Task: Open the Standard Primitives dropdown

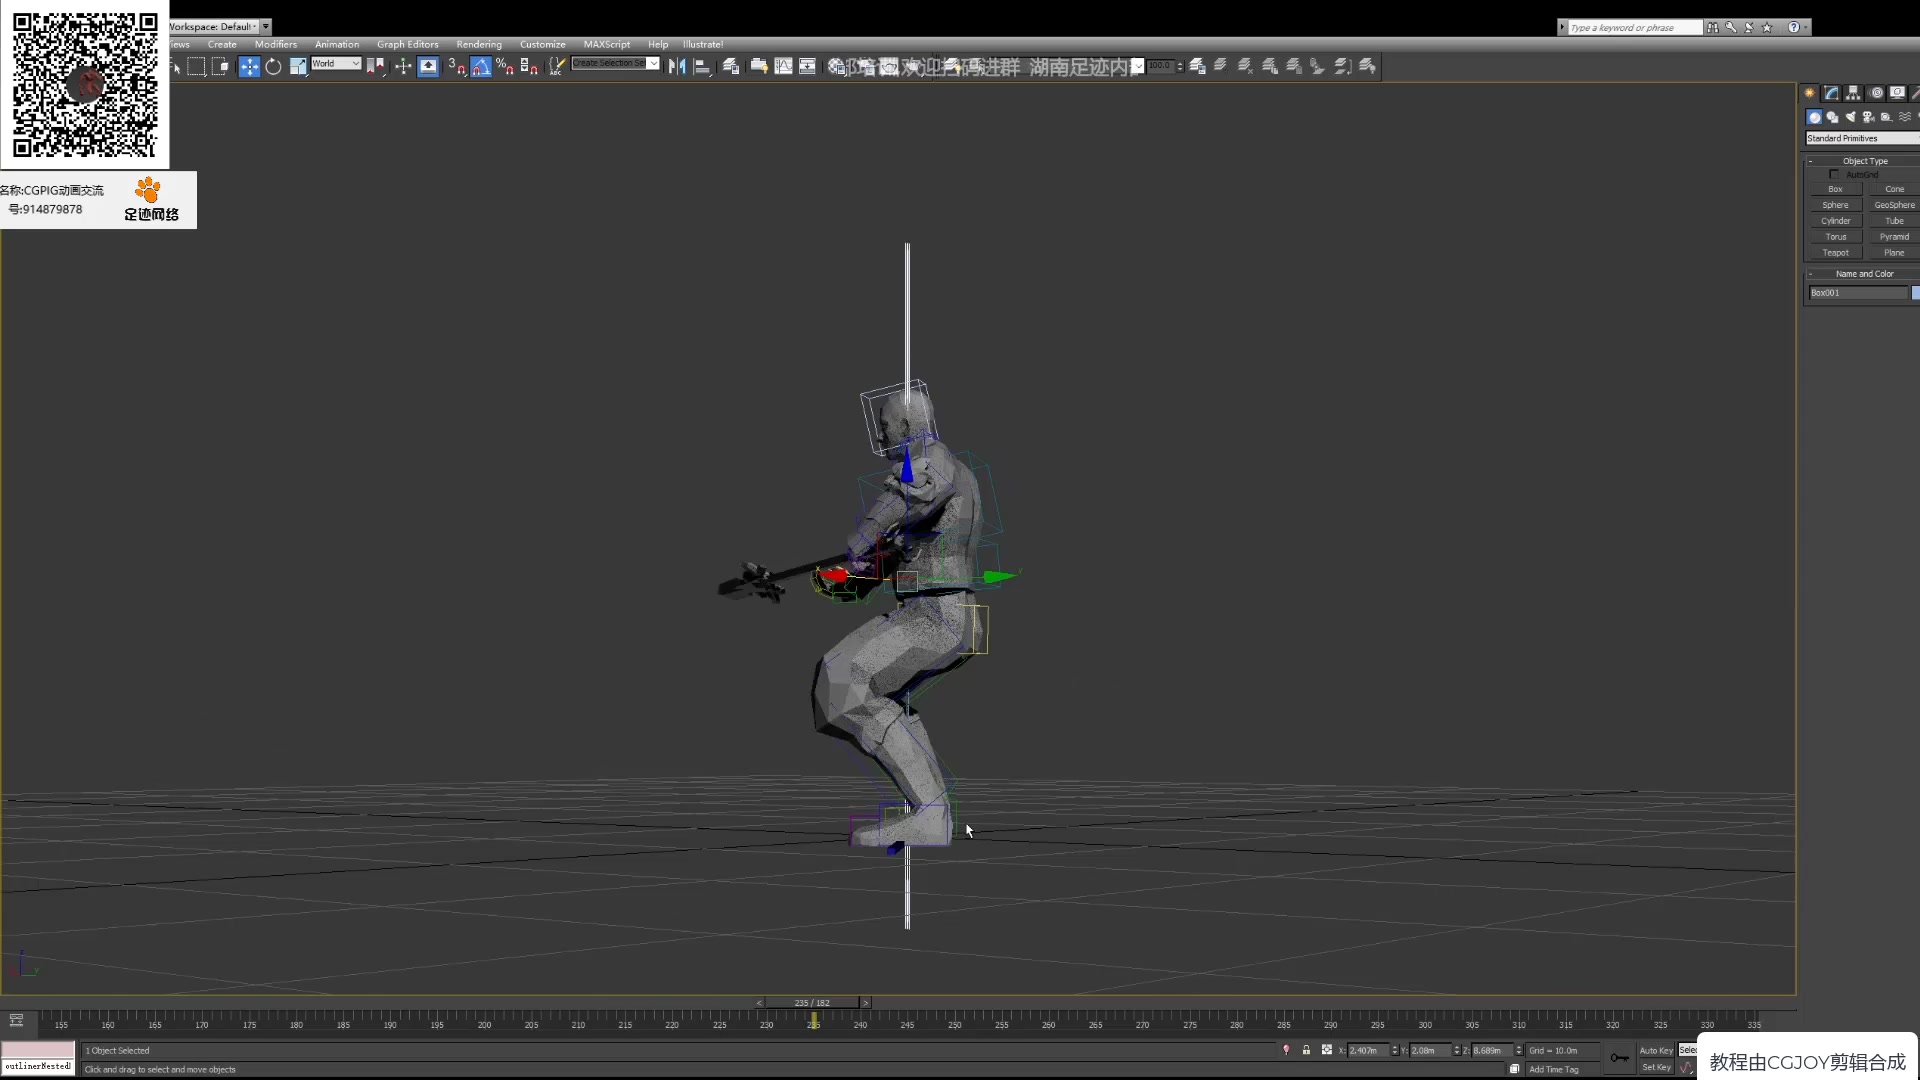Action: [x=1862, y=139]
